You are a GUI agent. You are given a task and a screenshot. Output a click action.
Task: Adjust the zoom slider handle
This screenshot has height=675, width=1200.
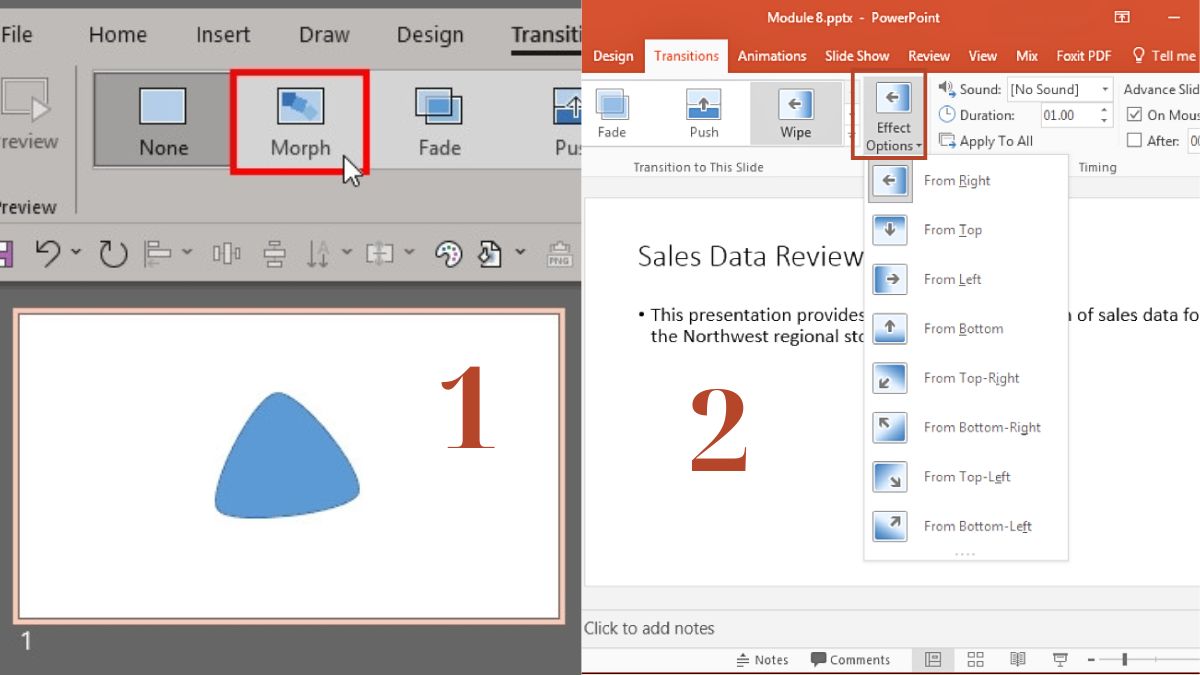point(1125,660)
